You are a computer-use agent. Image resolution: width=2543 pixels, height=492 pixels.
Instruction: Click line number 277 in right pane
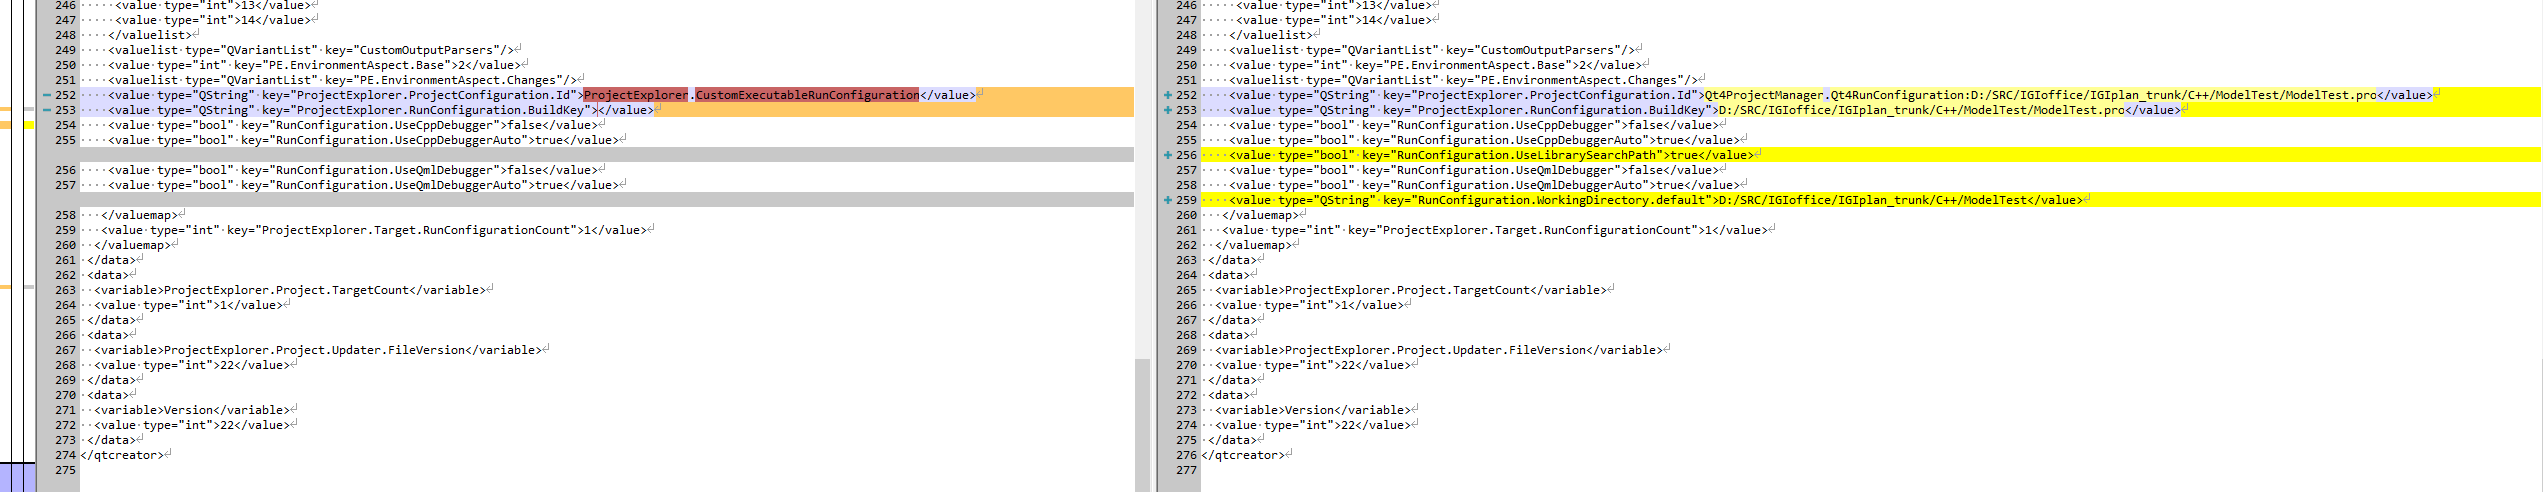coord(1186,470)
